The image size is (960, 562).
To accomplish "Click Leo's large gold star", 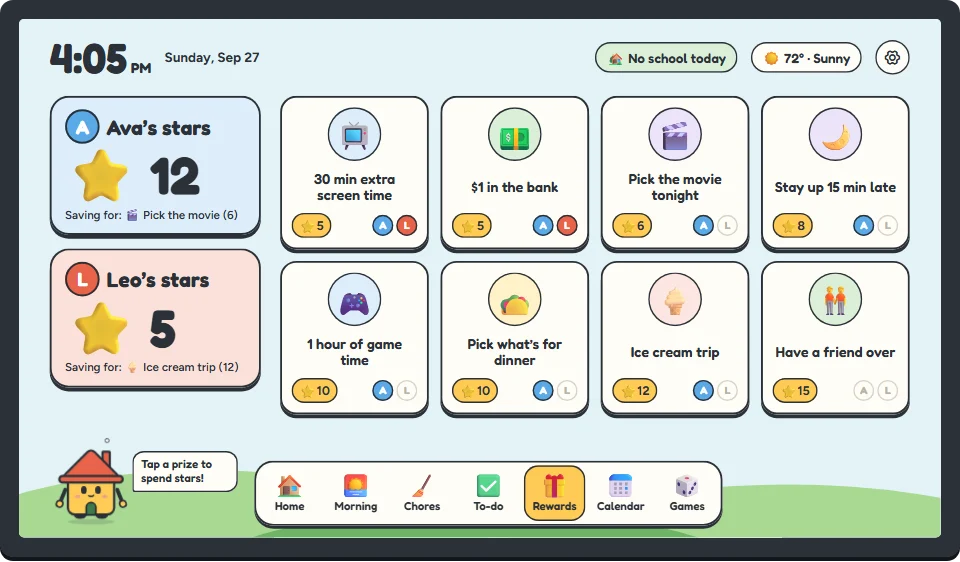I will click(x=101, y=329).
